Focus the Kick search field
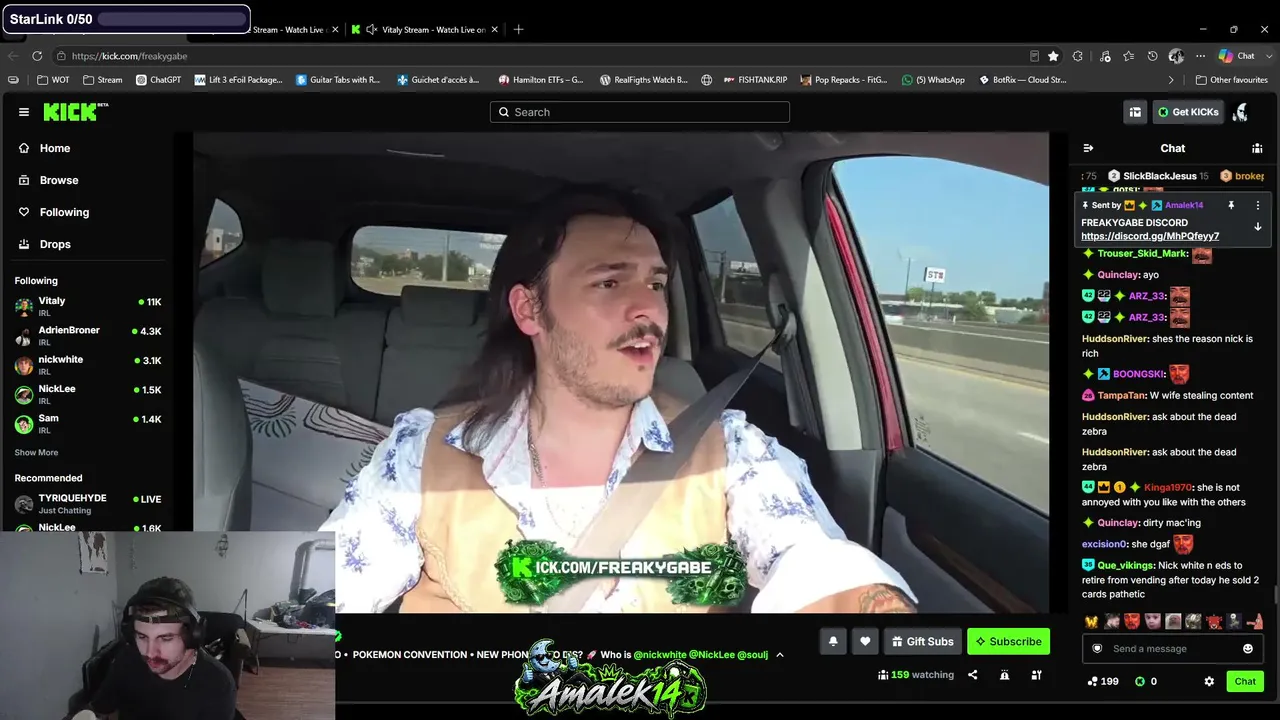 tap(640, 112)
